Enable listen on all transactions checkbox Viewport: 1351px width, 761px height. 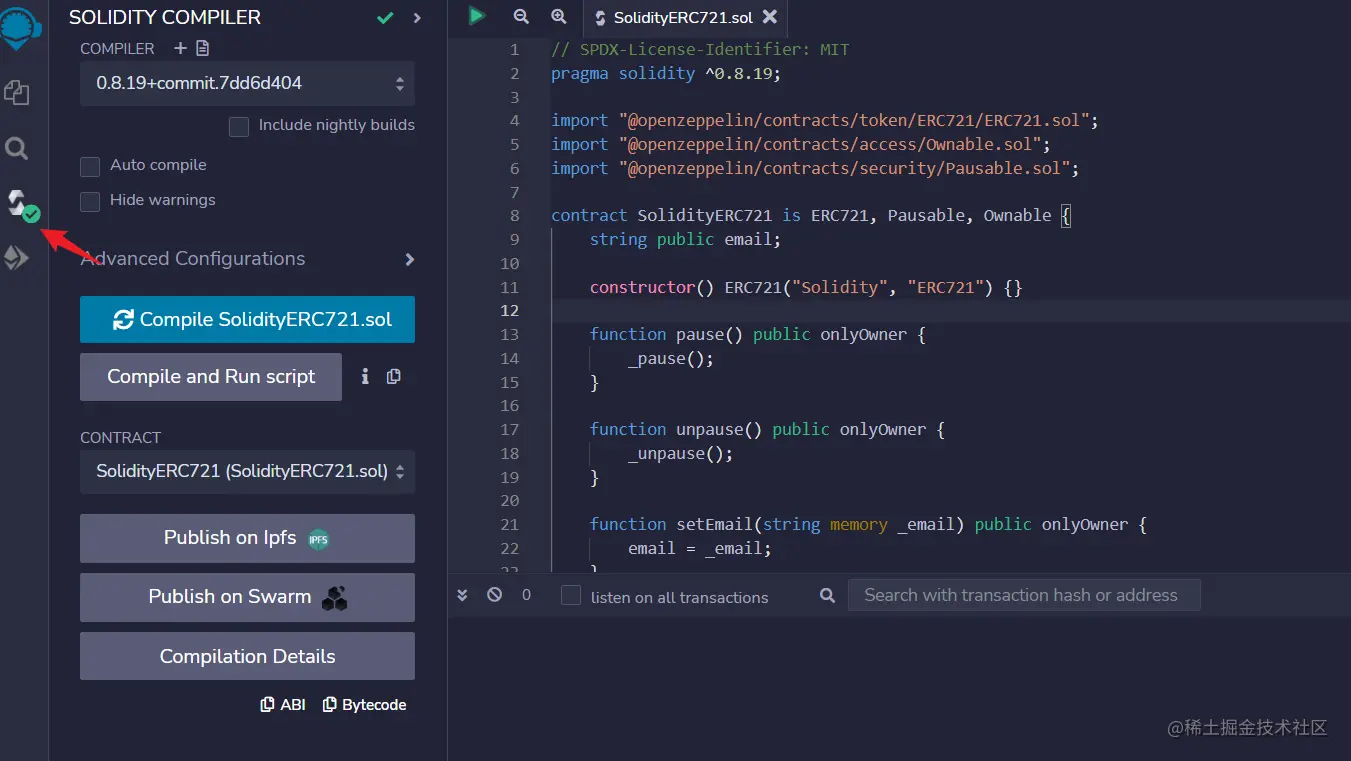point(571,596)
